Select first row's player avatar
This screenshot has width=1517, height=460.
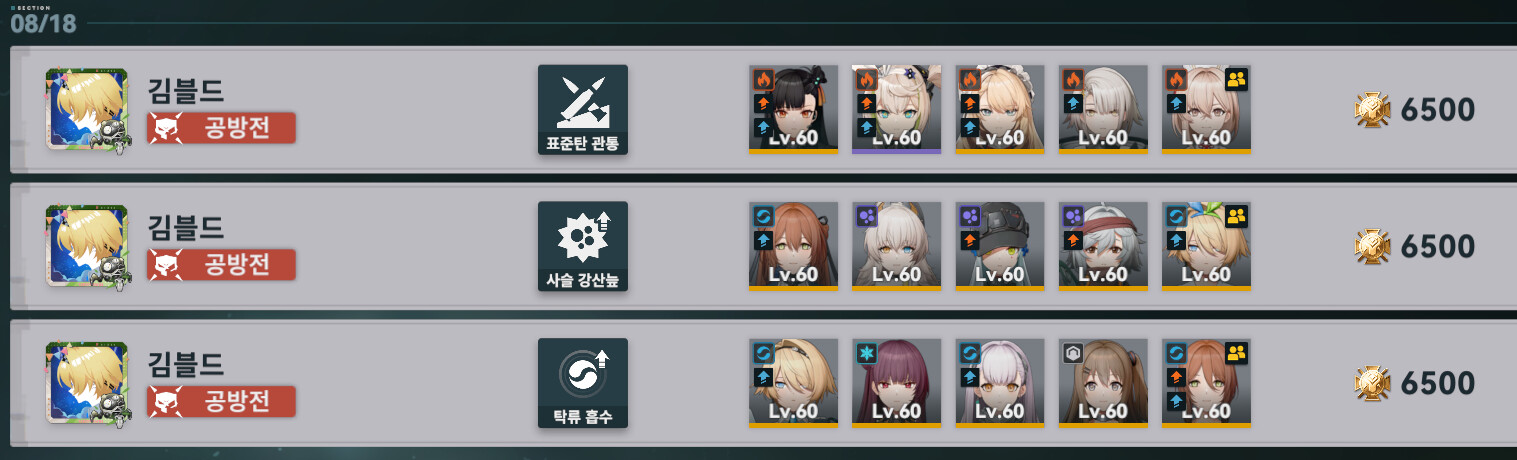coord(87,109)
